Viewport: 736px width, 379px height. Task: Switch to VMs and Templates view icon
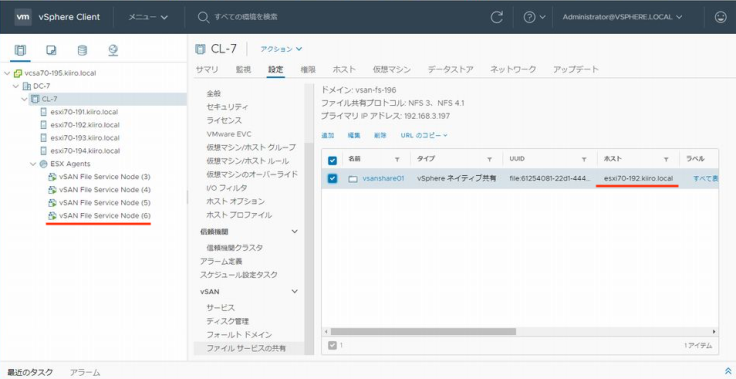click(51, 50)
